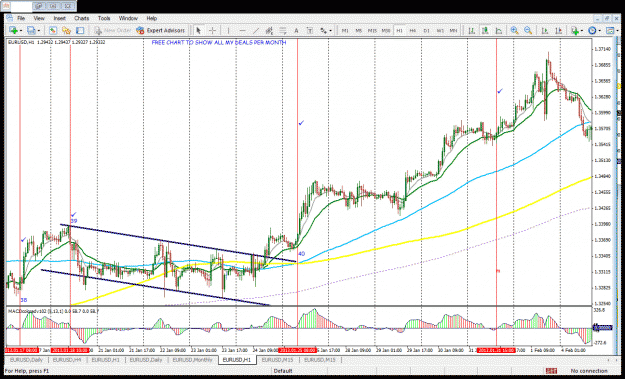The width and height of the screenshot is (625, 379).
Task: Switch timeframe to MN
Action: 454,31
